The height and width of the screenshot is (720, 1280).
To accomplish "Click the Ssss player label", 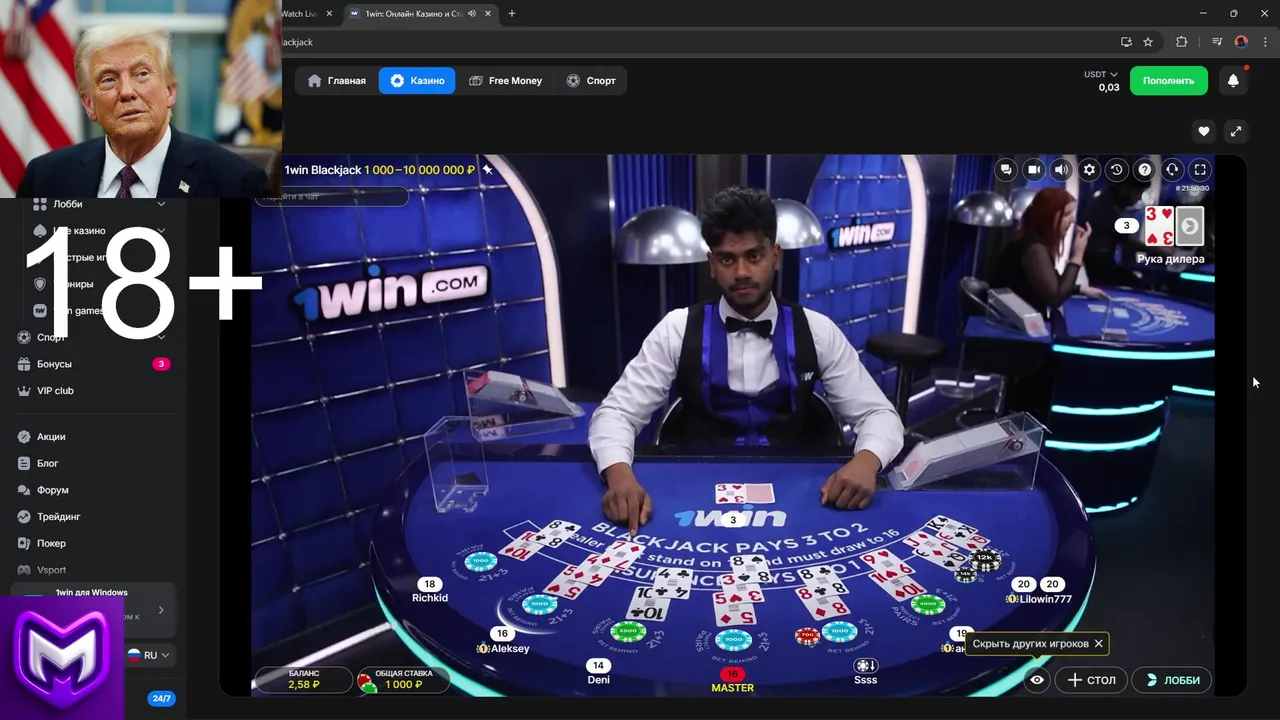I will click(866, 680).
